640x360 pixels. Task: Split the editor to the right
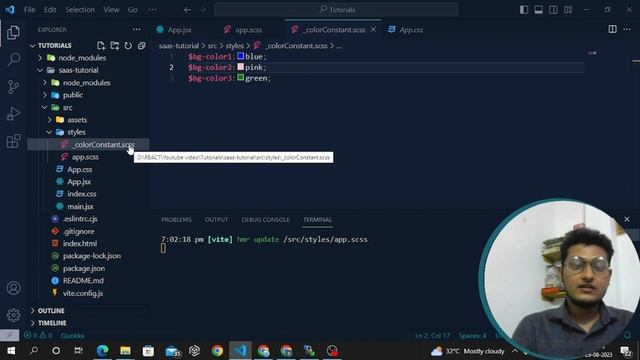612,29
